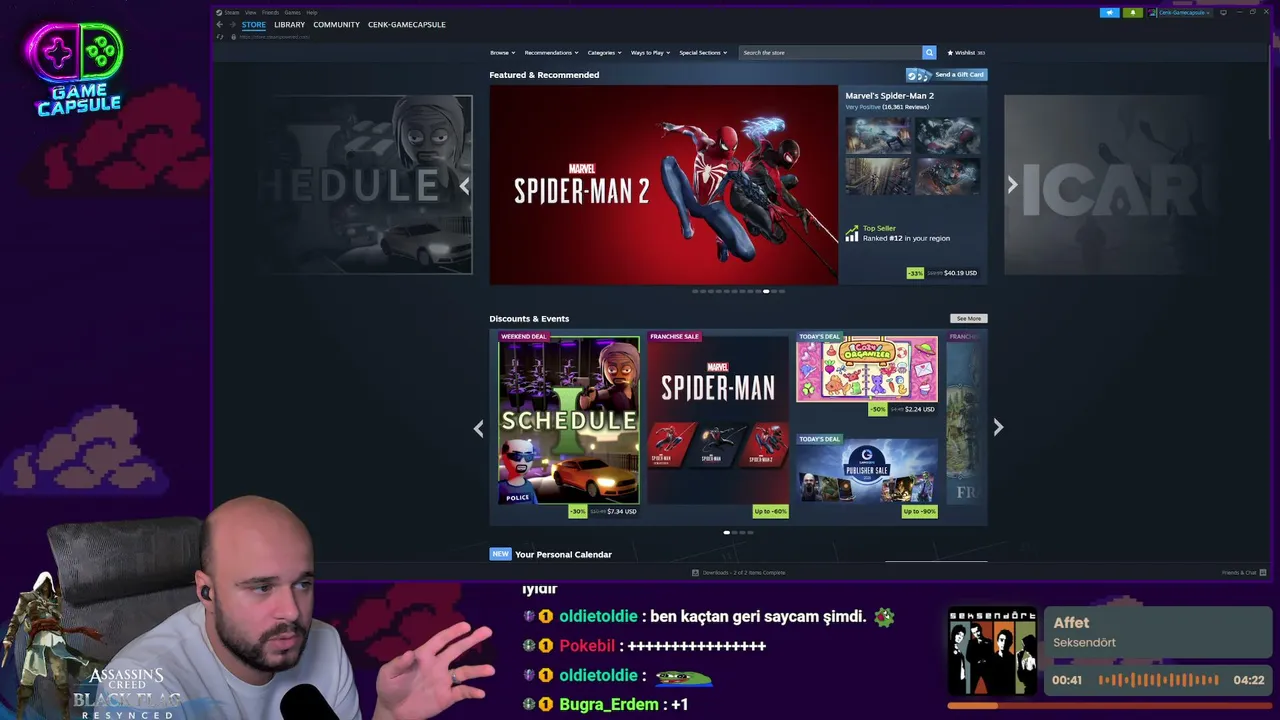Show next Discounts & Events page arrow
The width and height of the screenshot is (1280, 720).
(x=998, y=428)
